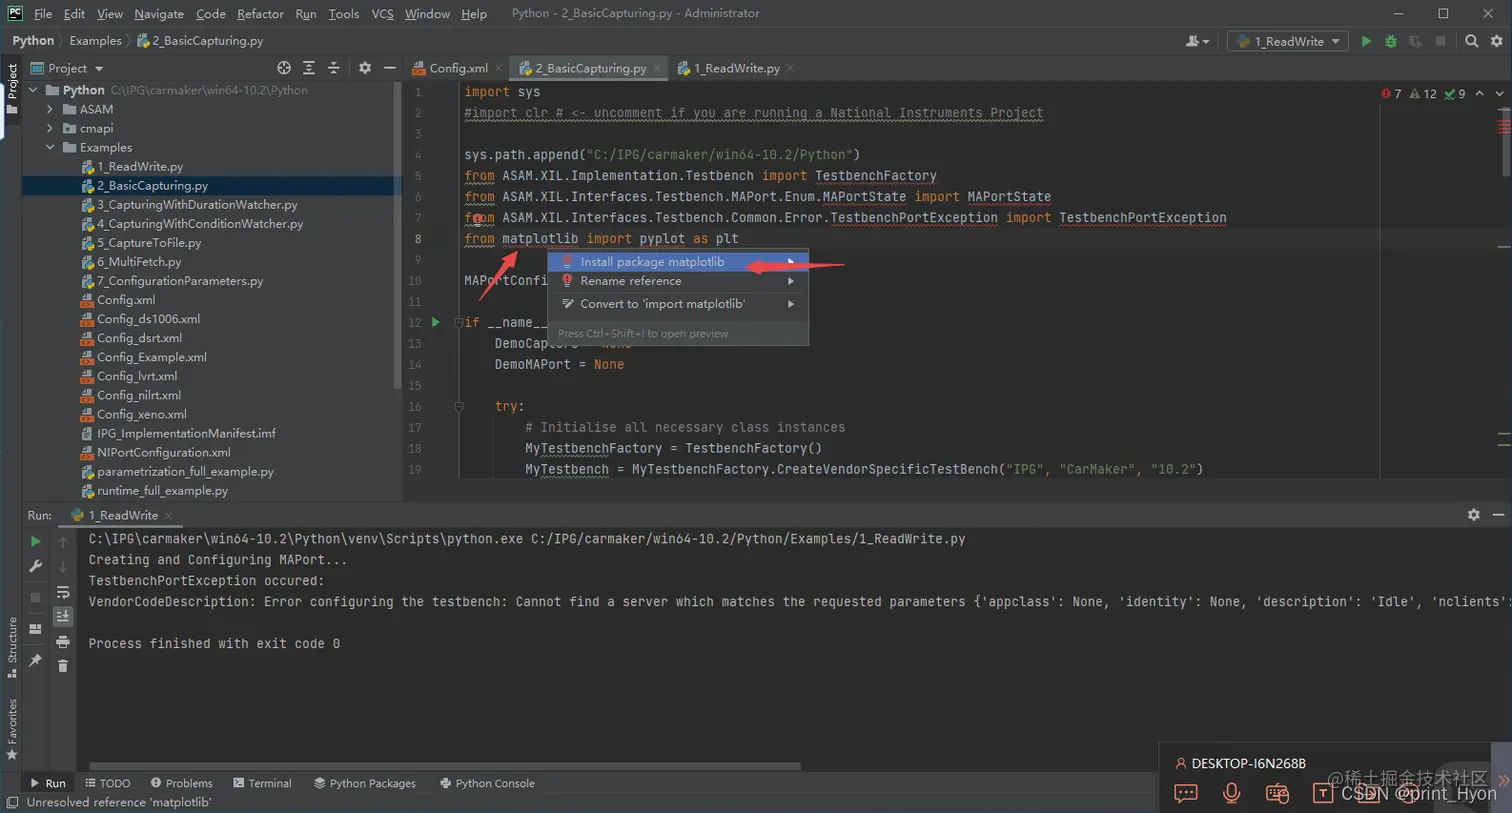Viewport: 1512px width, 813px height.
Task: Toggle soft-wrap icon in Run panel
Action: (63, 592)
